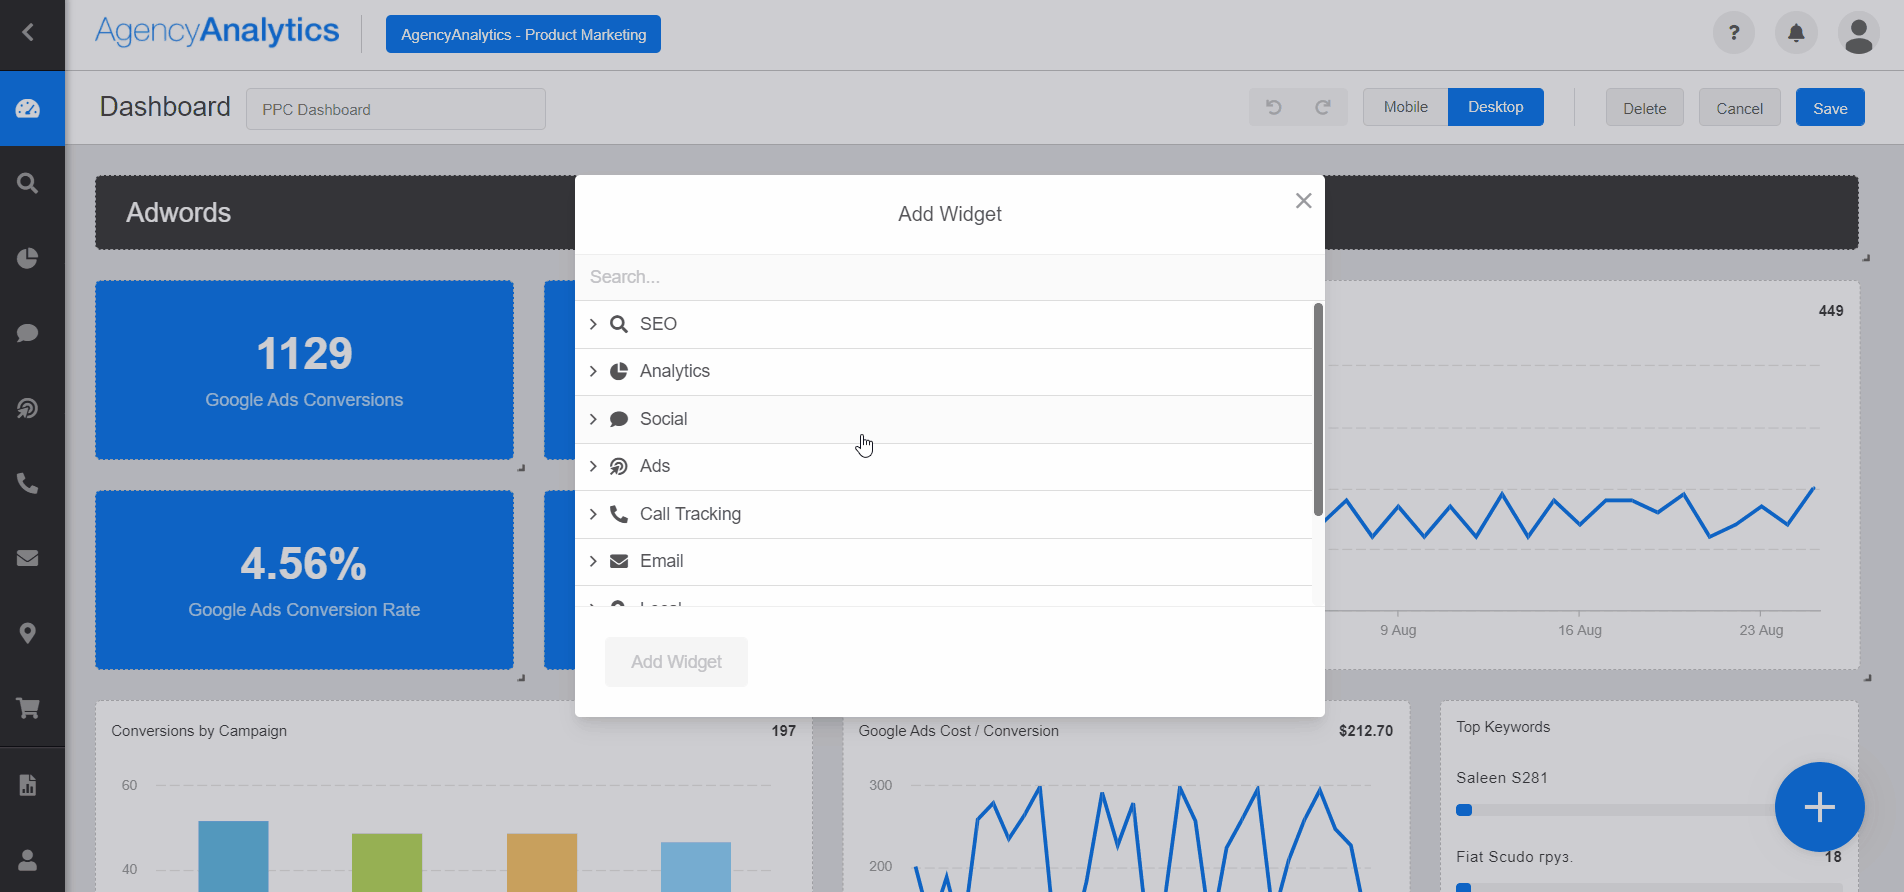The image size is (1904, 892).
Task: Select the Social category row
Action: coord(664,419)
